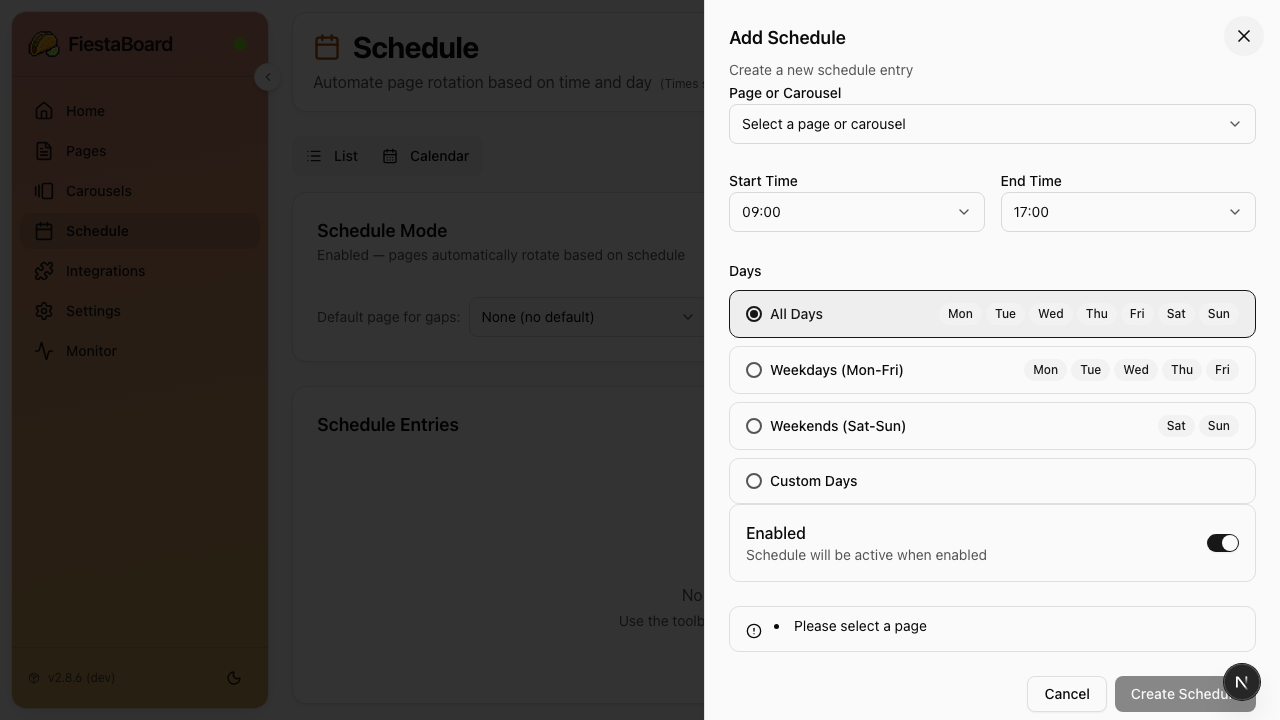Open the End Time dropdown
The image size is (1280, 720).
[1128, 212]
